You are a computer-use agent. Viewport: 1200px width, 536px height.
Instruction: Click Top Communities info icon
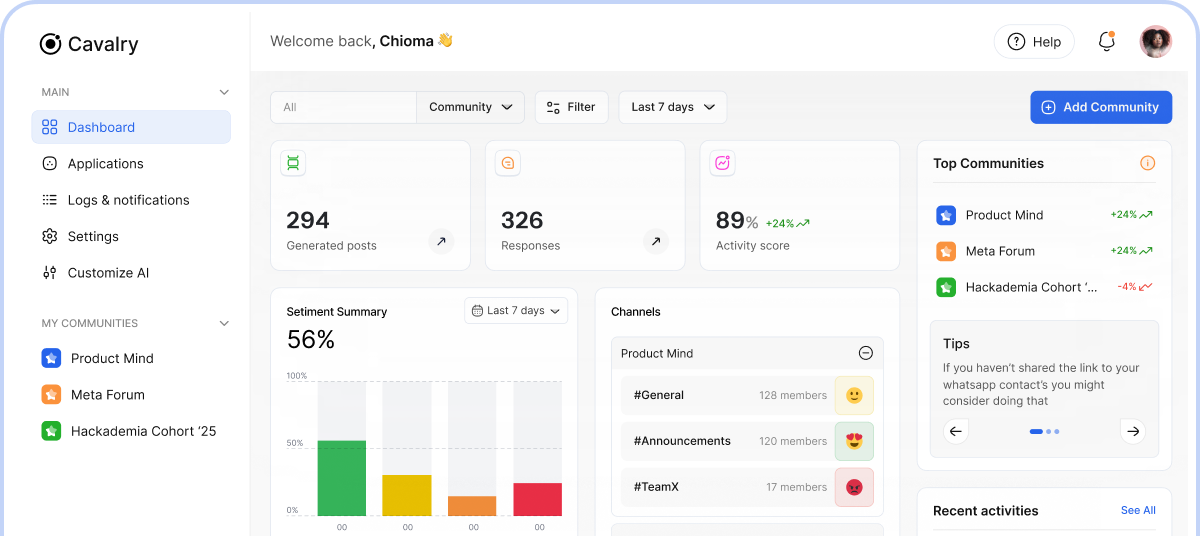tap(1147, 163)
